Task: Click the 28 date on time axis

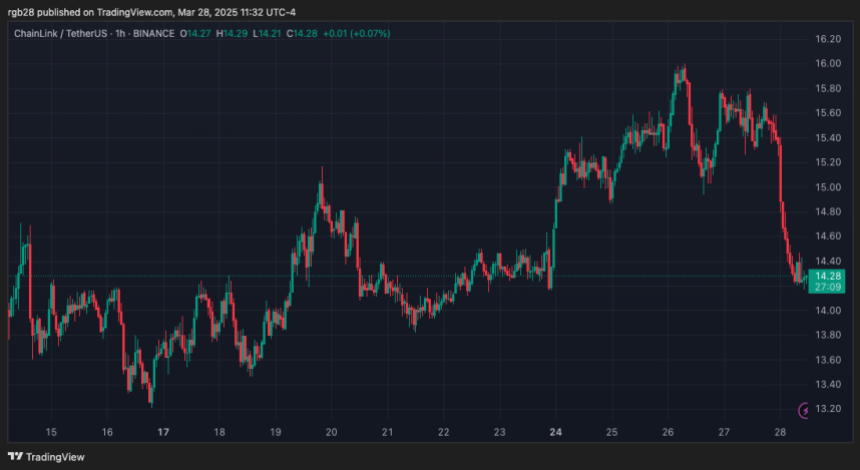Action: [779, 432]
